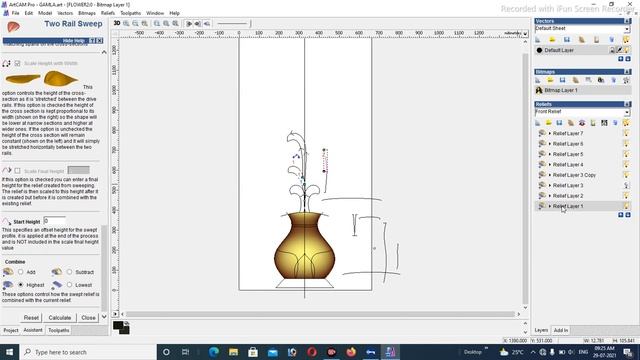Expand Relief Layer 2 tree arrow
The image size is (640, 360).
coord(550,196)
